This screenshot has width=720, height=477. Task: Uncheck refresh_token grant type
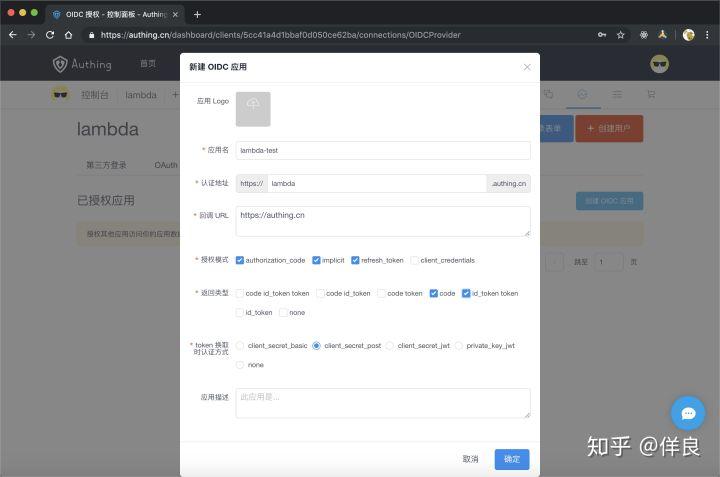point(355,260)
